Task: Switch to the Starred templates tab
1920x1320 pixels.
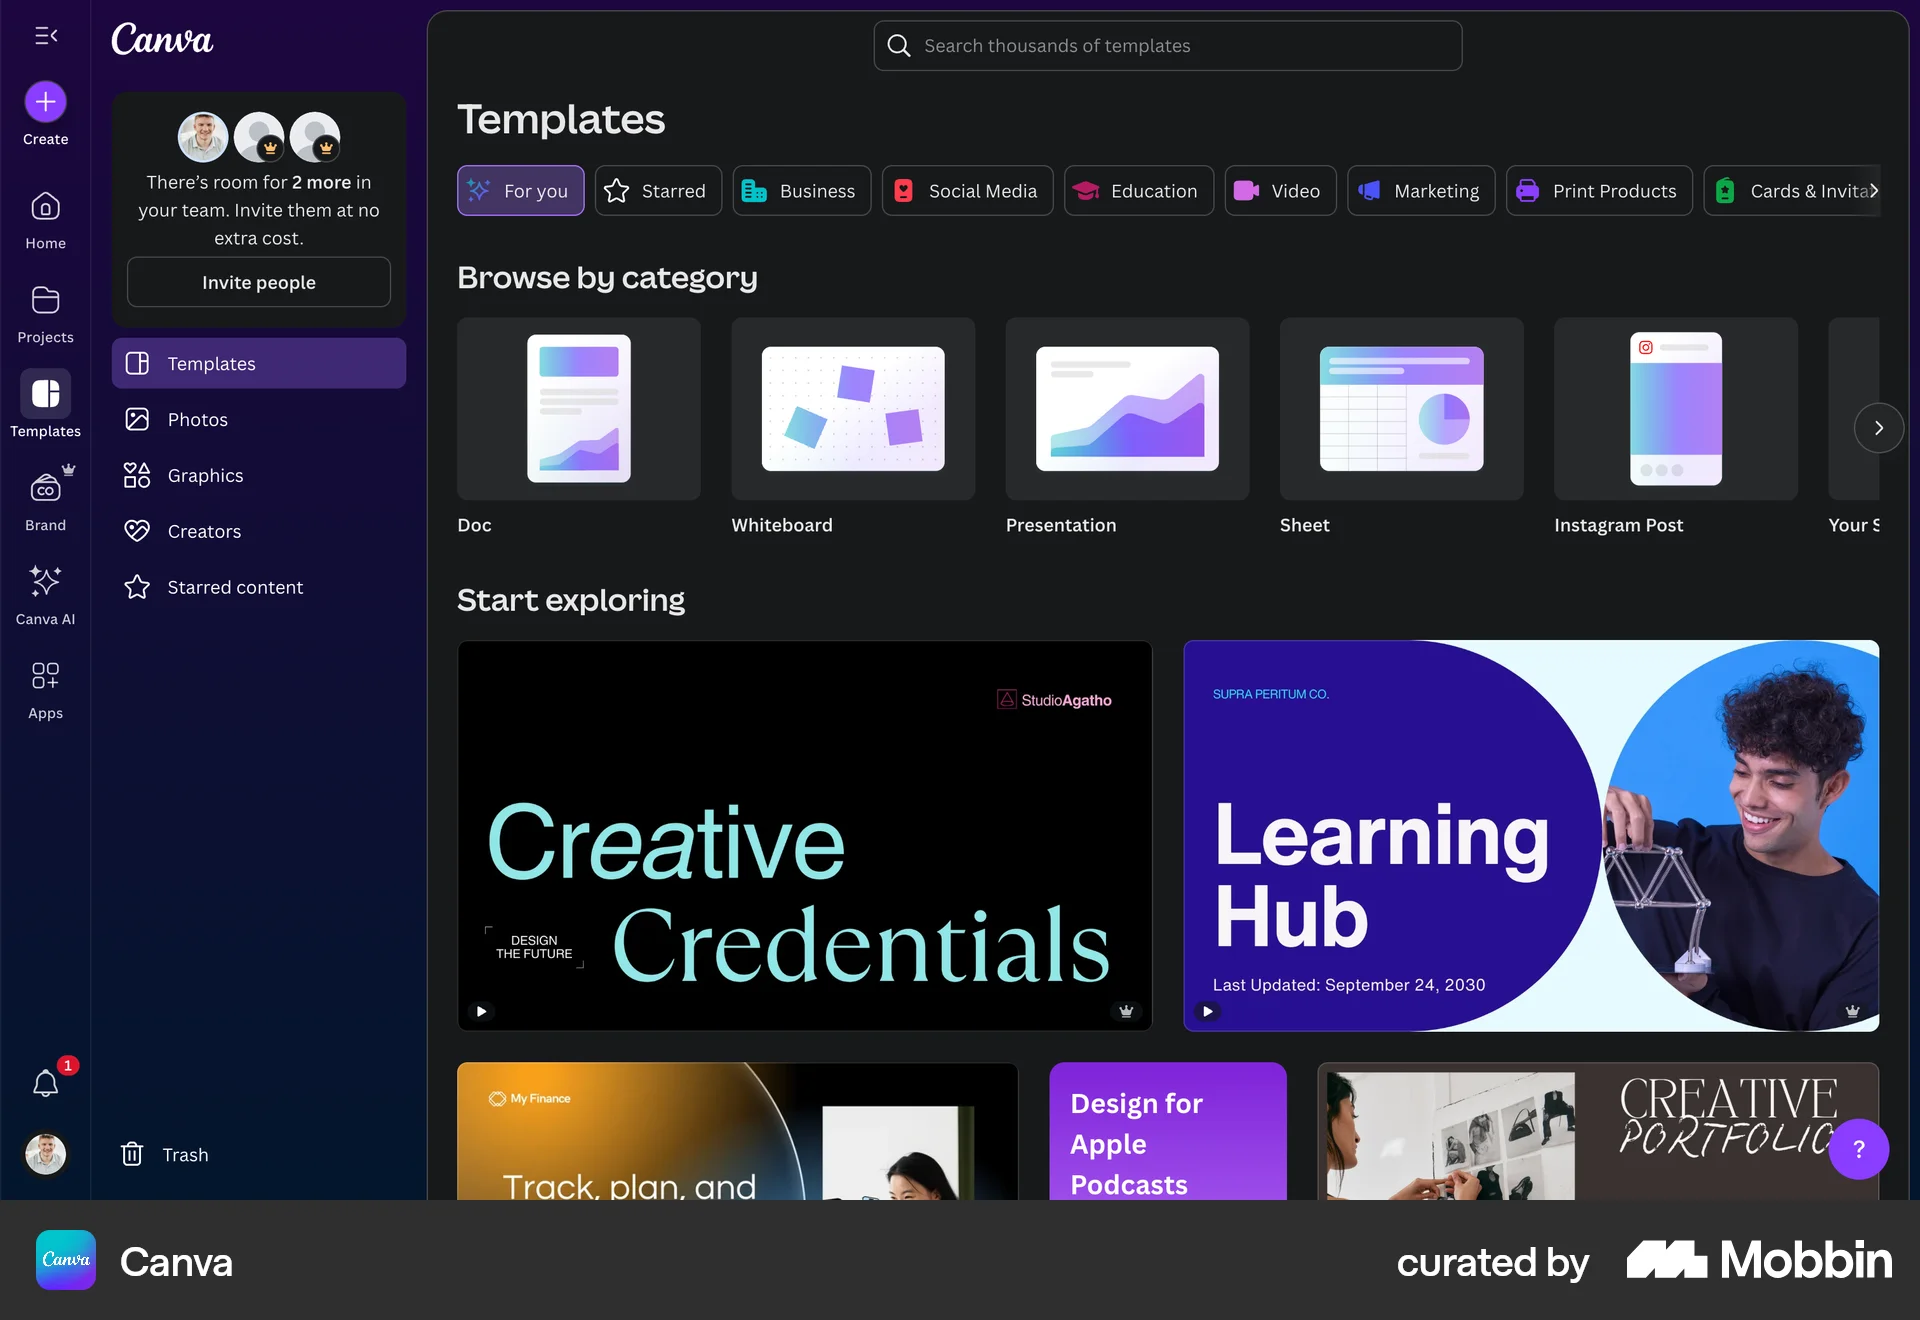Action: coord(658,190)
